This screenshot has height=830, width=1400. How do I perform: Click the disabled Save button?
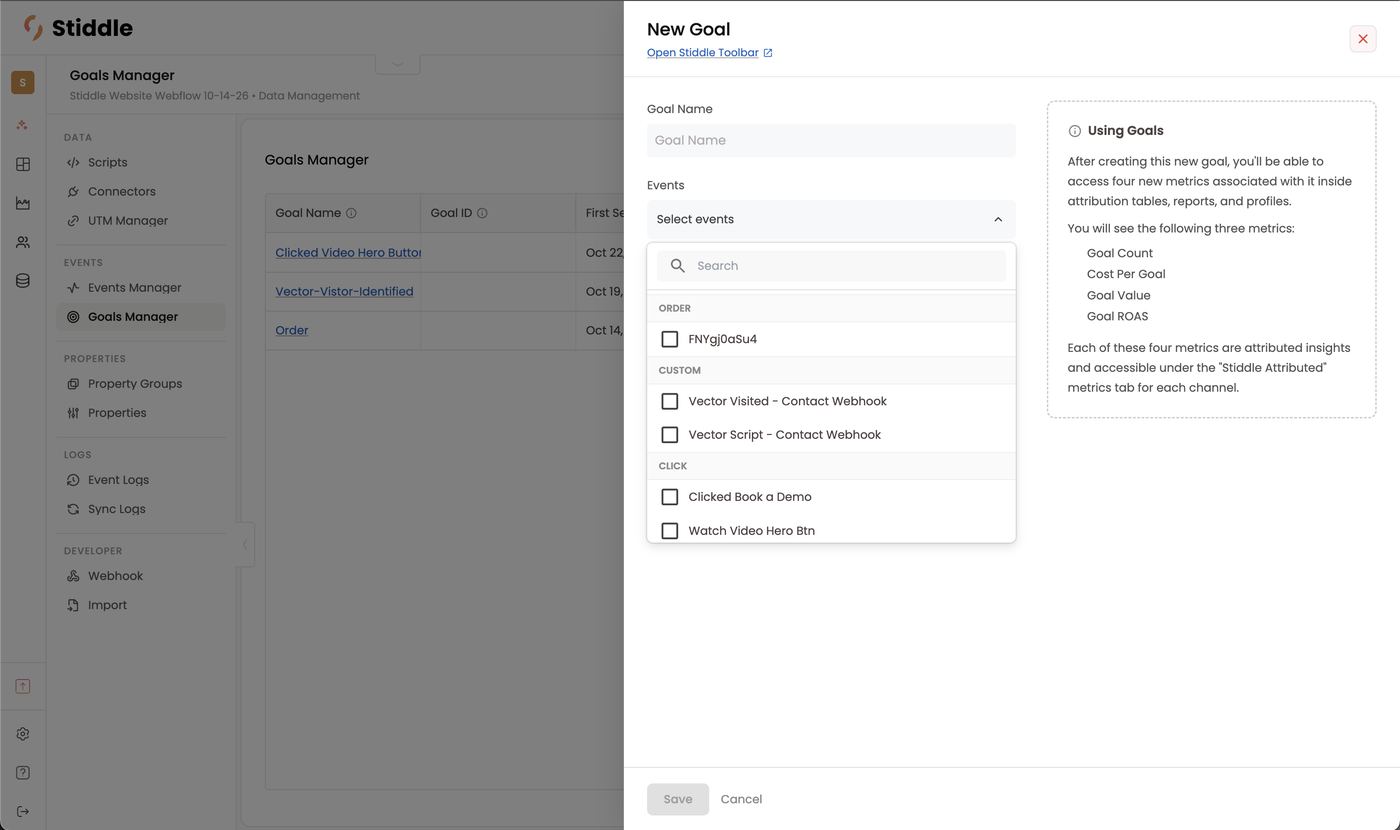coord(678,799)
